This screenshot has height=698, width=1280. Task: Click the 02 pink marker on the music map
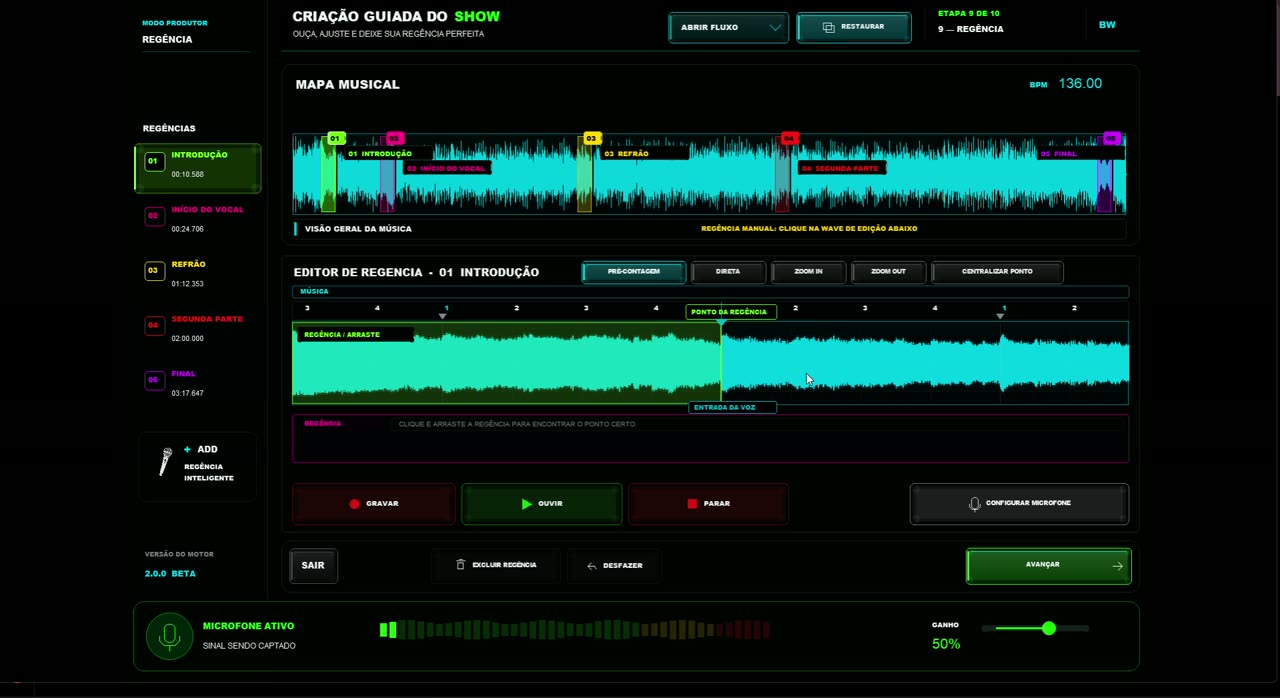pyautogui.click(x=394, y=139)
